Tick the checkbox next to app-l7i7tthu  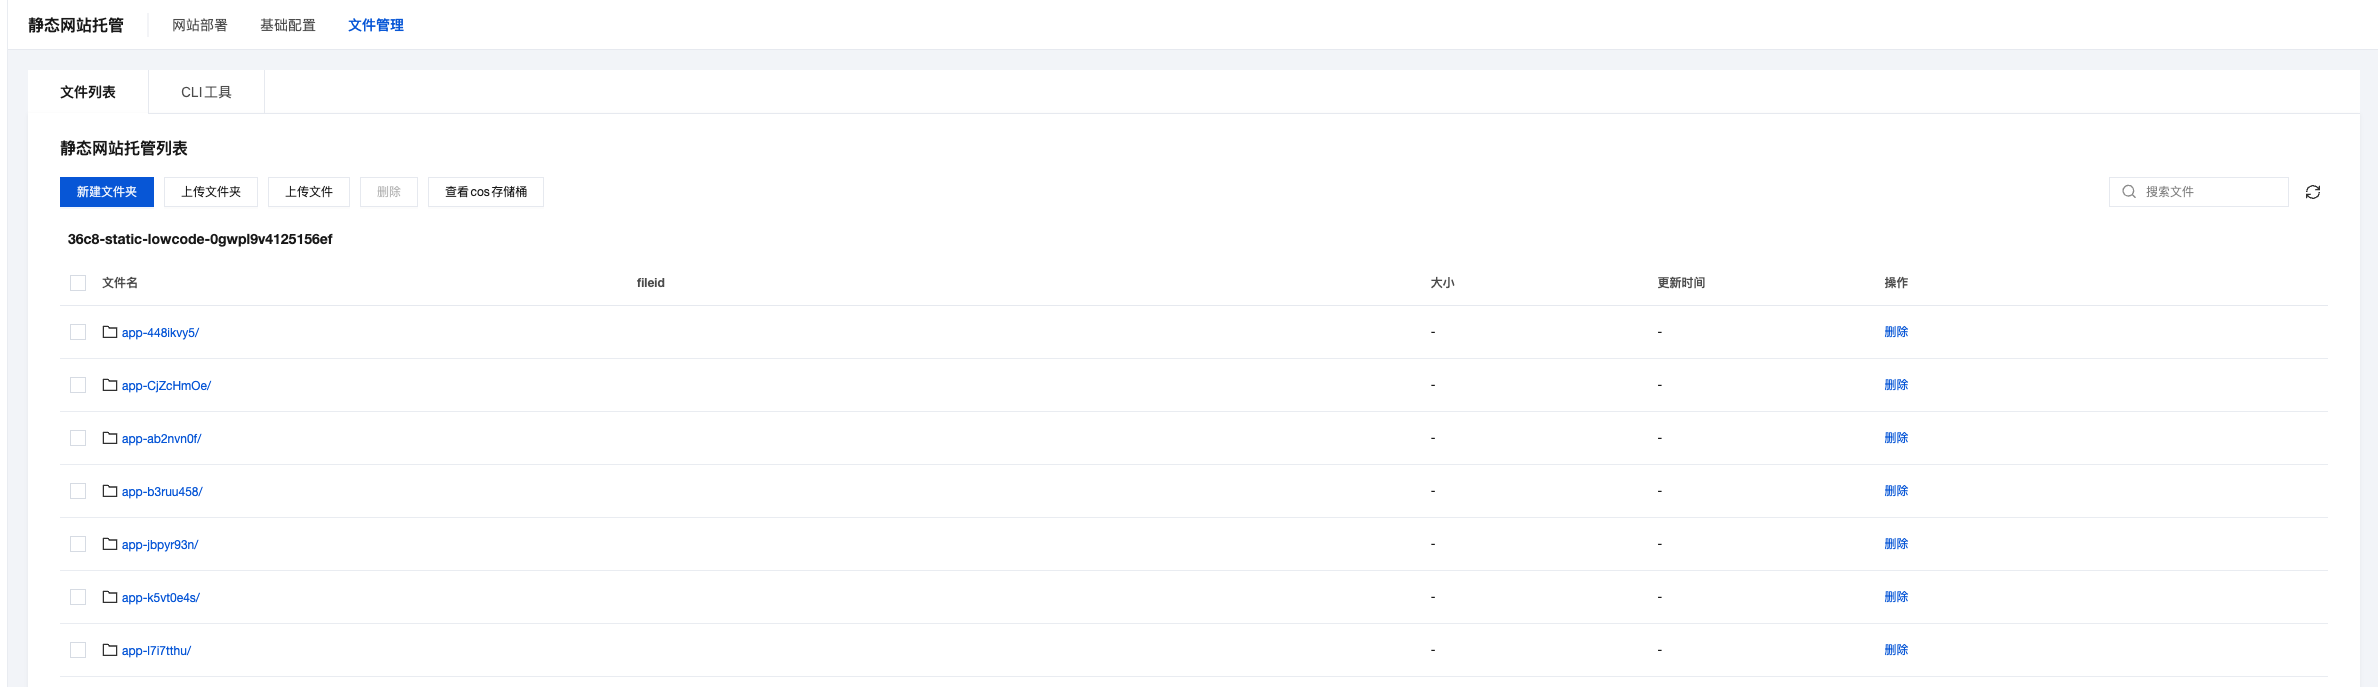click(x=78, y=650)
